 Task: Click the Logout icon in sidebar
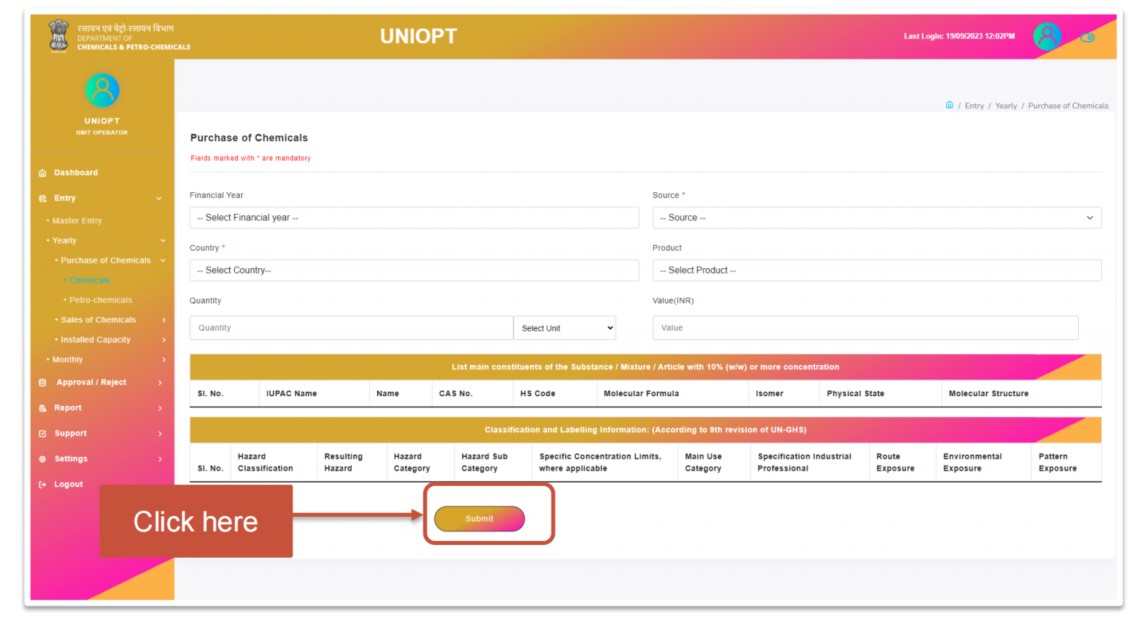pyautogui.click(x=42, y=484)
